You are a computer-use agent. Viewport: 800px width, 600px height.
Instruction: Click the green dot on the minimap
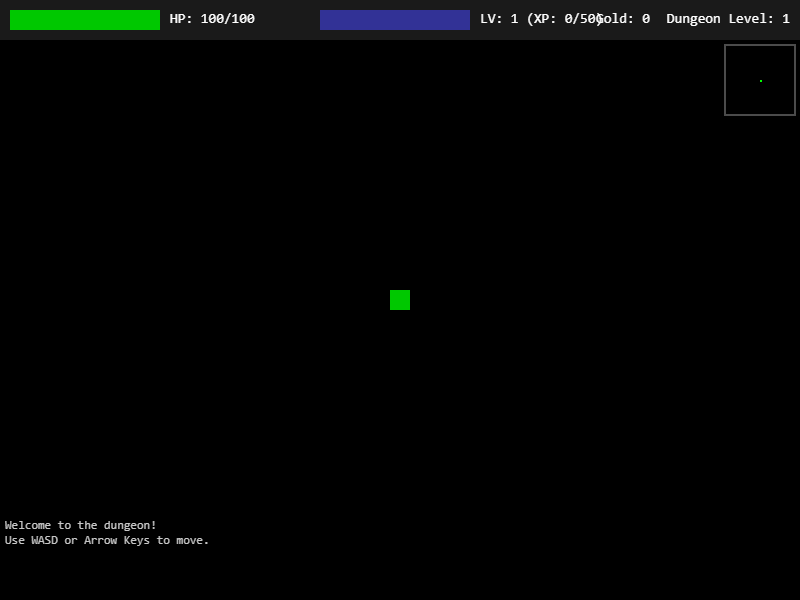tap(761, 81)
